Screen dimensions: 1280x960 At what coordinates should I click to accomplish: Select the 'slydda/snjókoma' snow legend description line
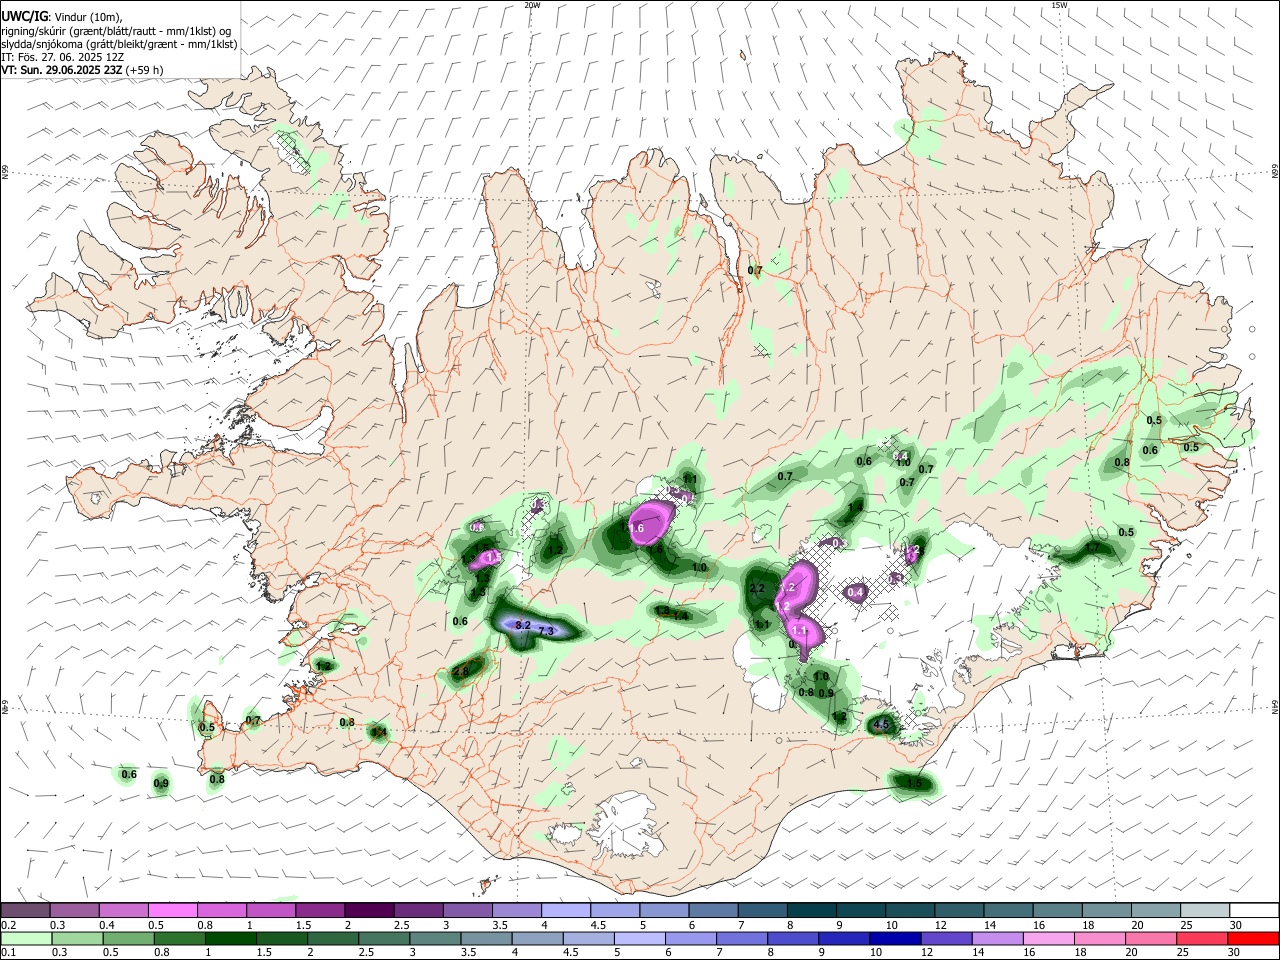(x=119, y=43)
